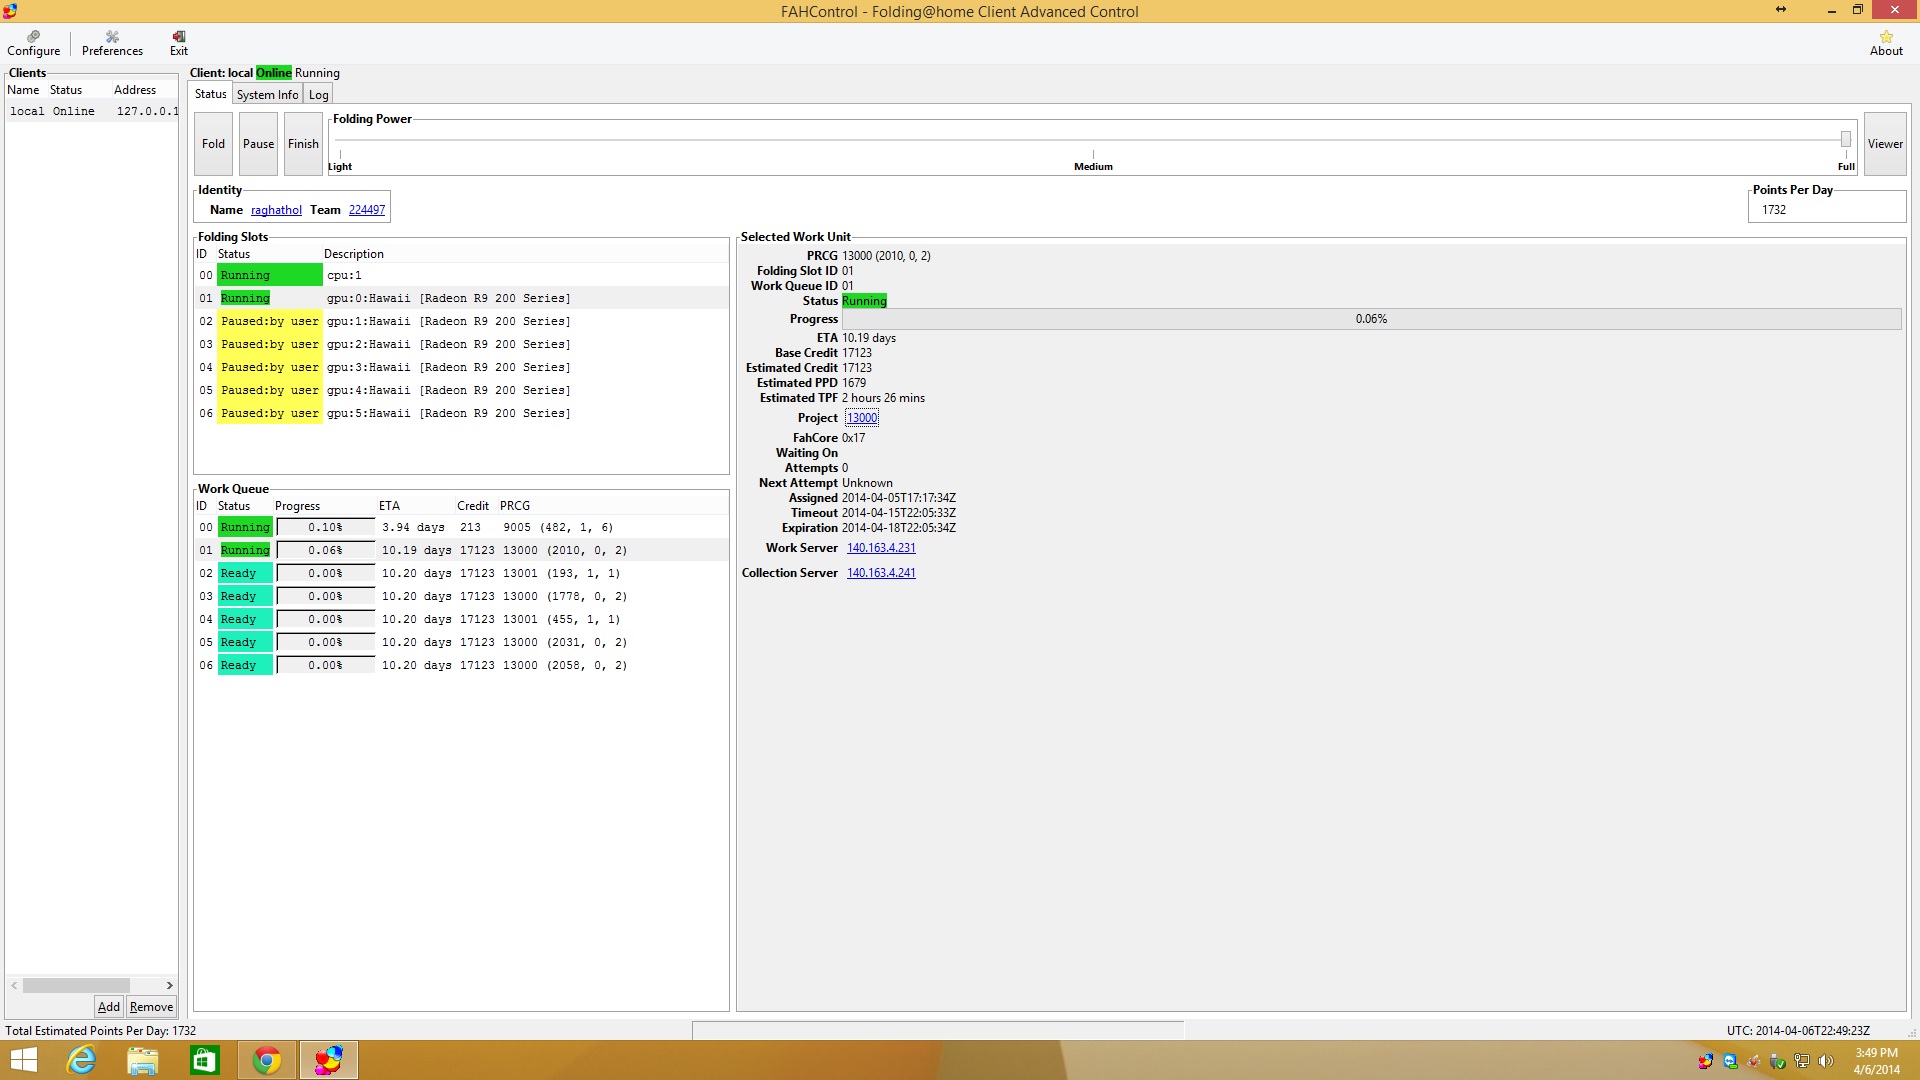Click the Folding Power slider handle
Screen dimensions: 1920x1080
pos(1845,139)
